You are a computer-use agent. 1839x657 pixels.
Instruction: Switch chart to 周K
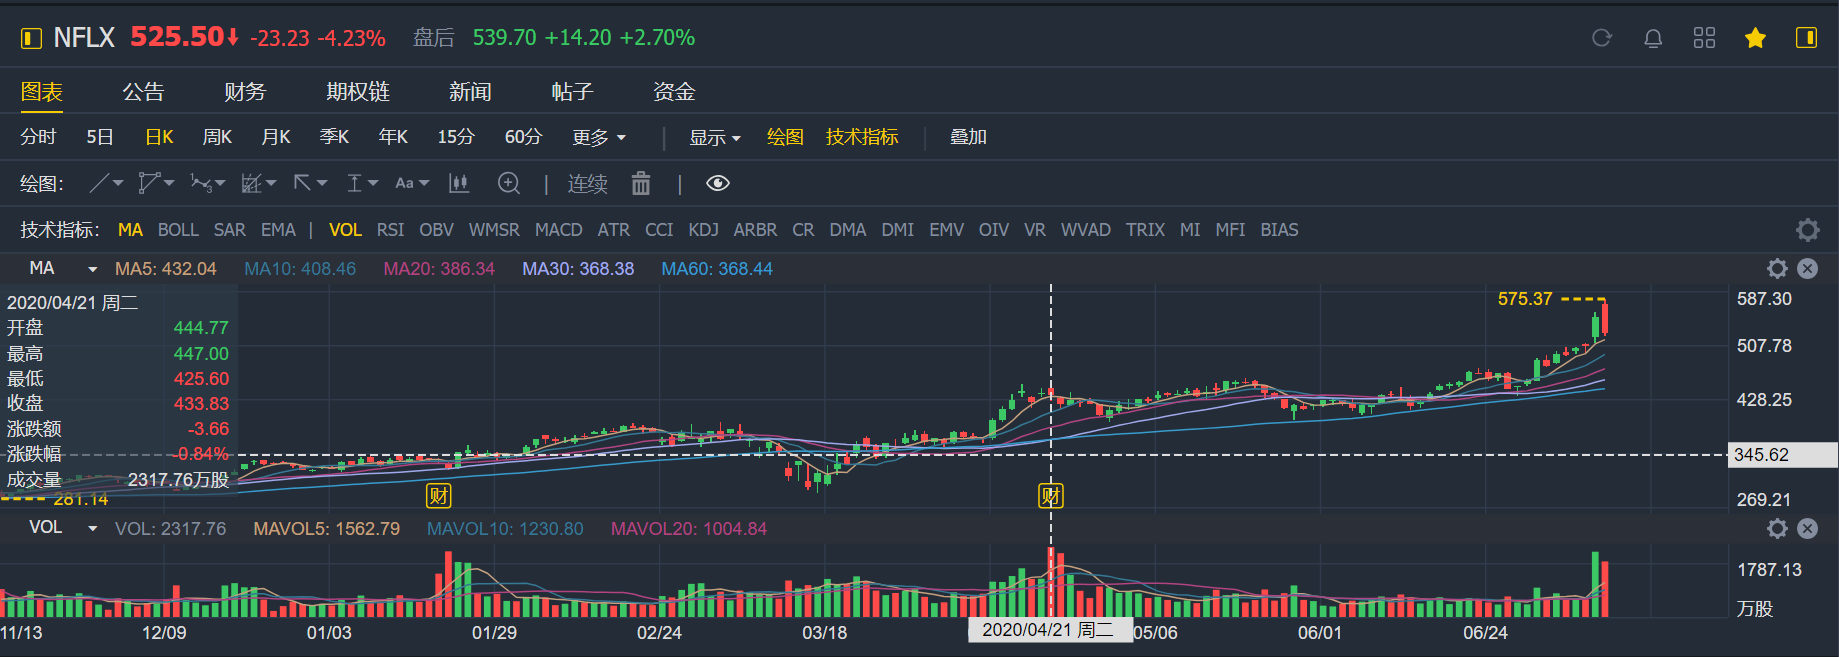pos(217,137)
